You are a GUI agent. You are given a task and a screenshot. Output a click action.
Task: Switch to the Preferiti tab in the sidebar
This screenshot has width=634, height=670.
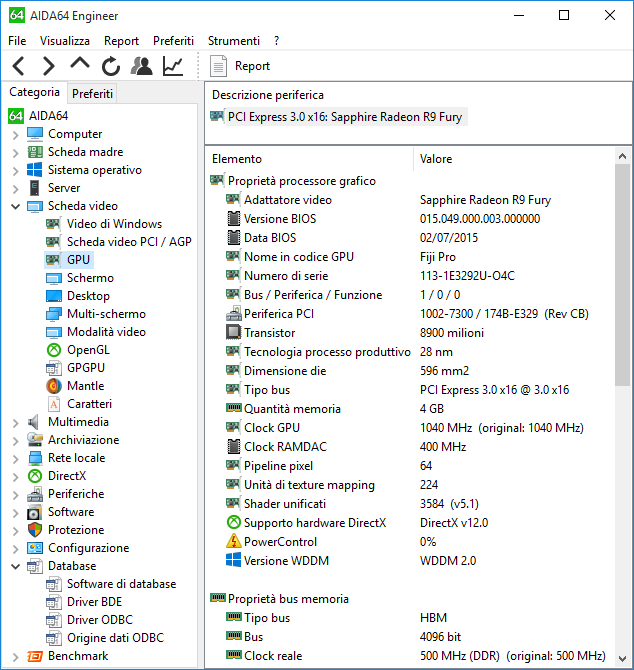(92, 93)
